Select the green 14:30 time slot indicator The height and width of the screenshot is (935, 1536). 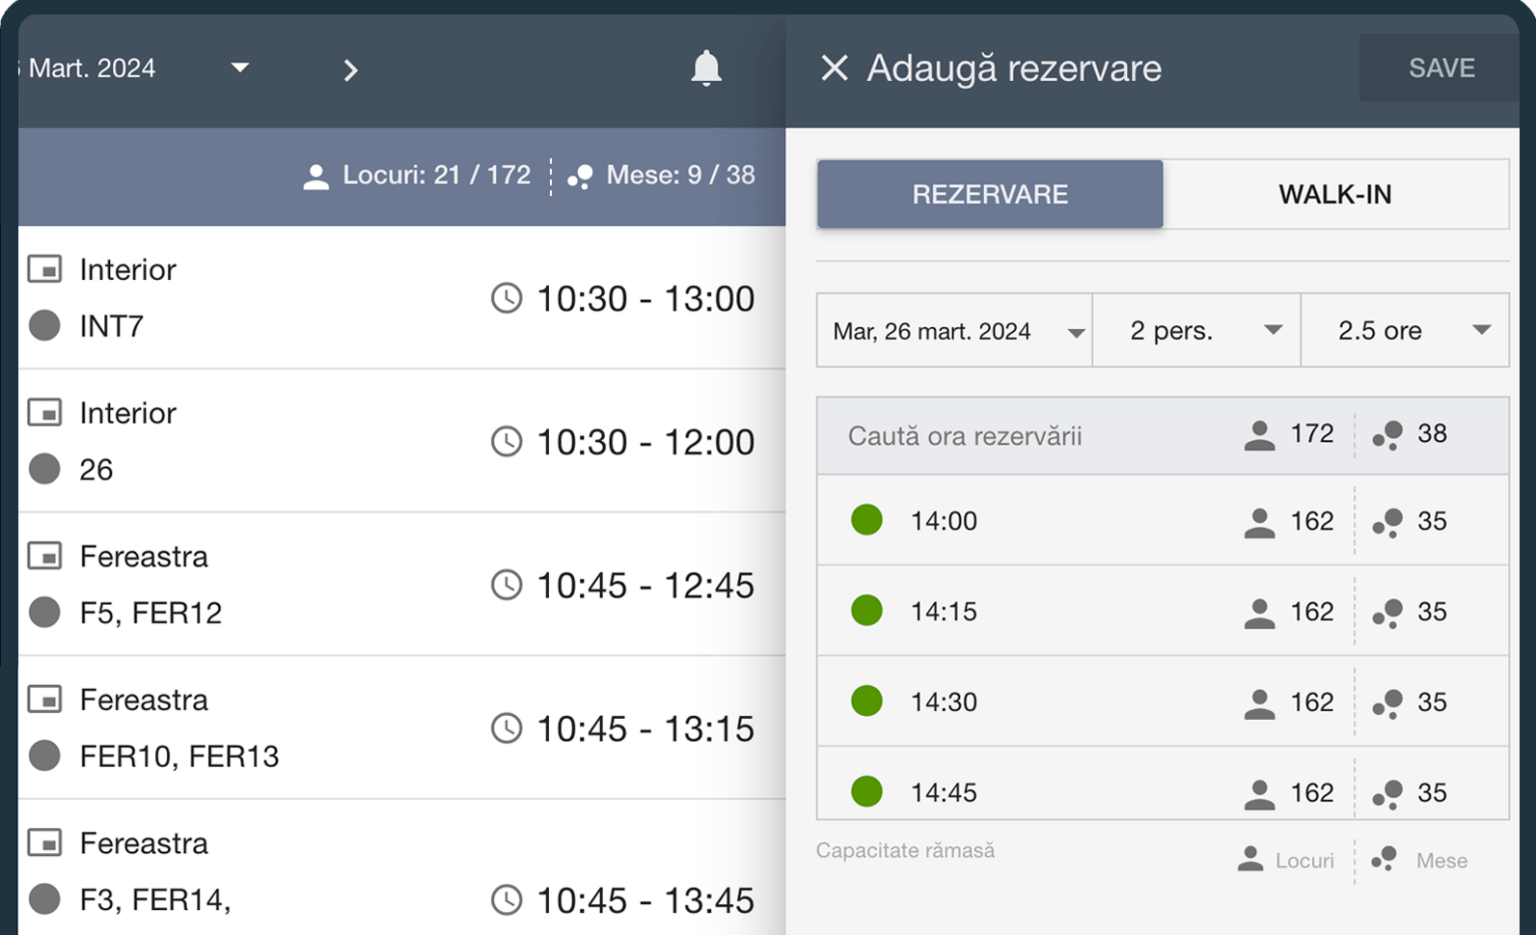pyautogui.click(x=867, y=701)
